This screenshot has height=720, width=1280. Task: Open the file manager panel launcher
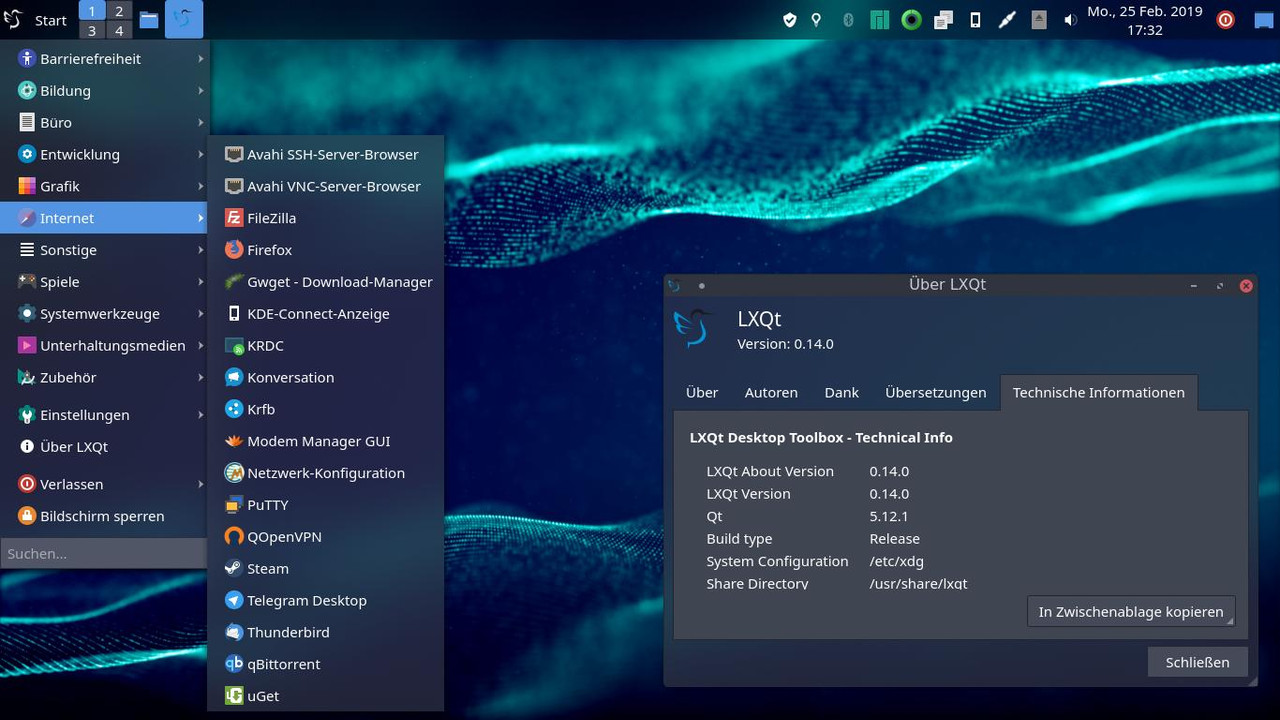149,19
